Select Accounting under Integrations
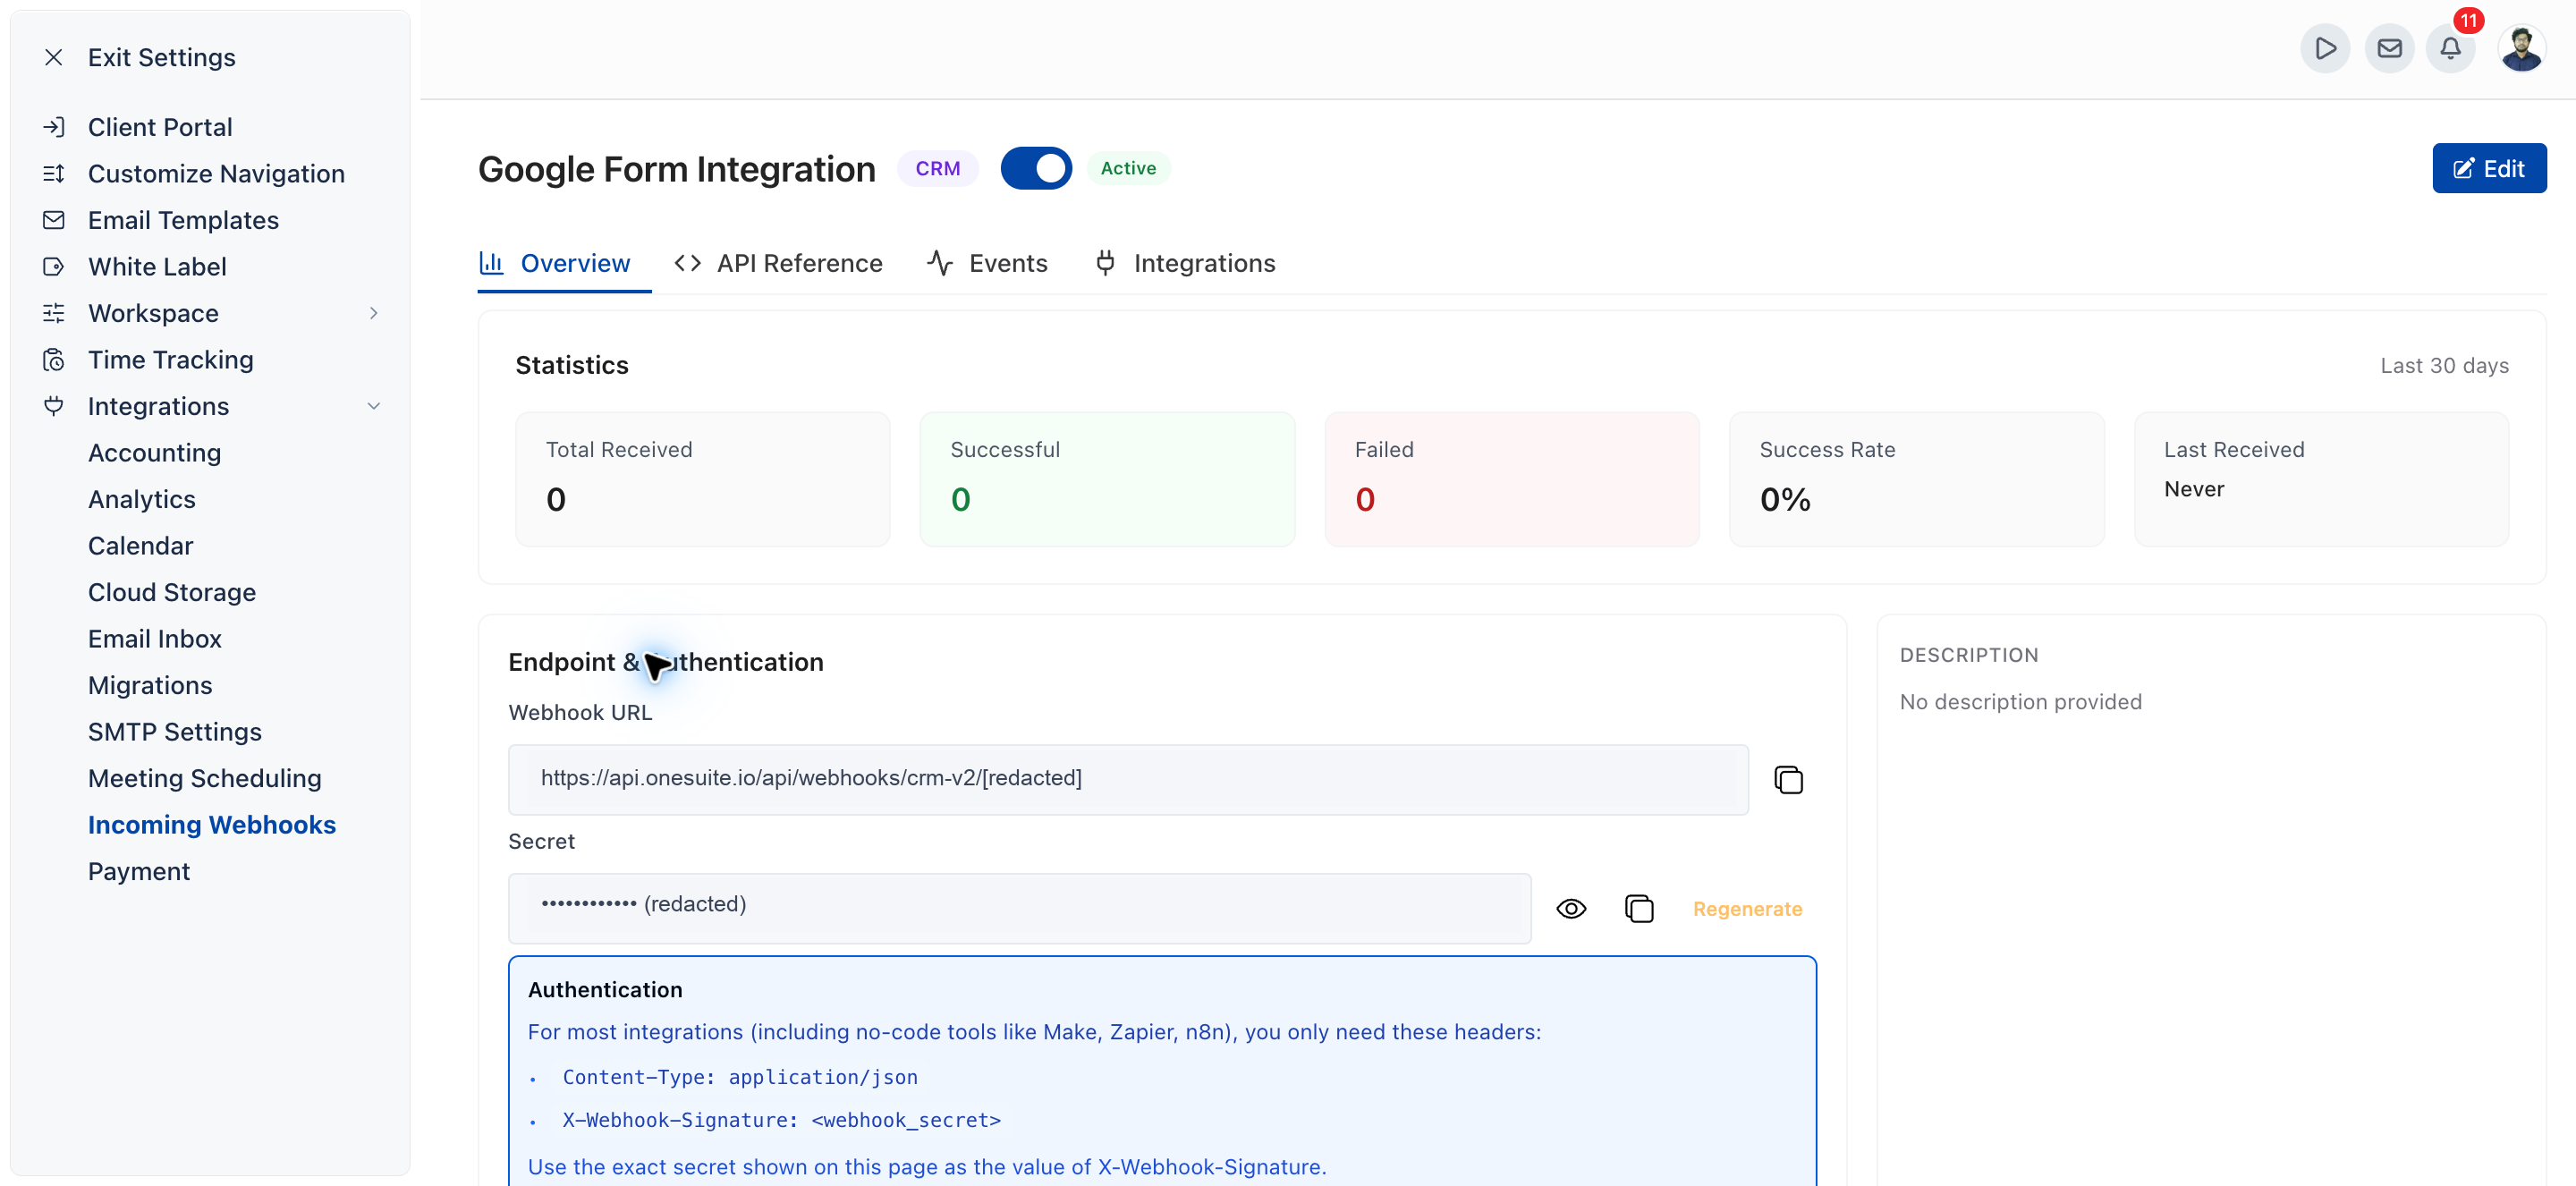This screenshot has width=2576, height=1186. 154,452
